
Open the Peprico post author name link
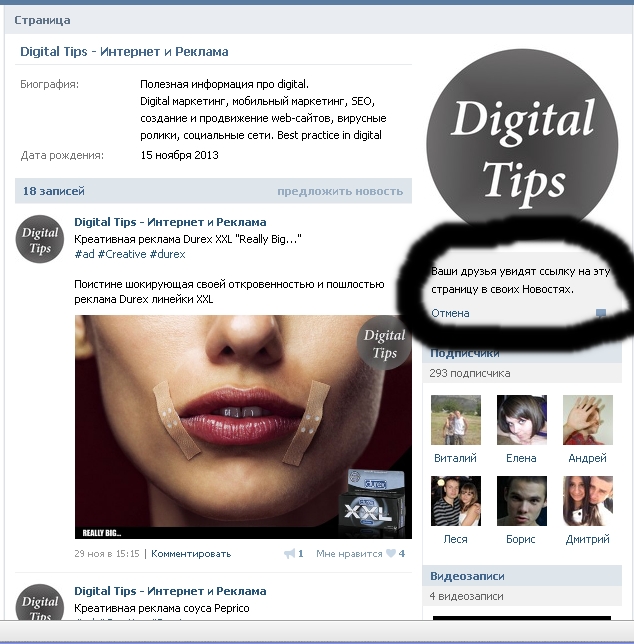pos(170,591)
